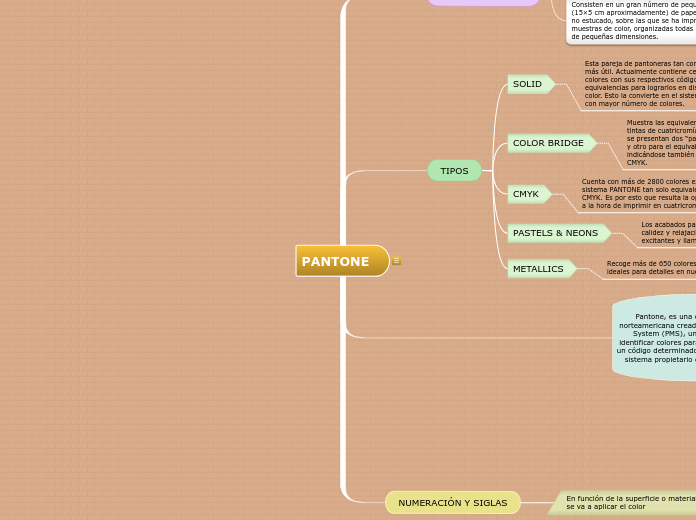The width and height of the screenshot is (696, 520).
Task: Click the white note starting 'Consisten en un gran'
Action: (631, 20)
